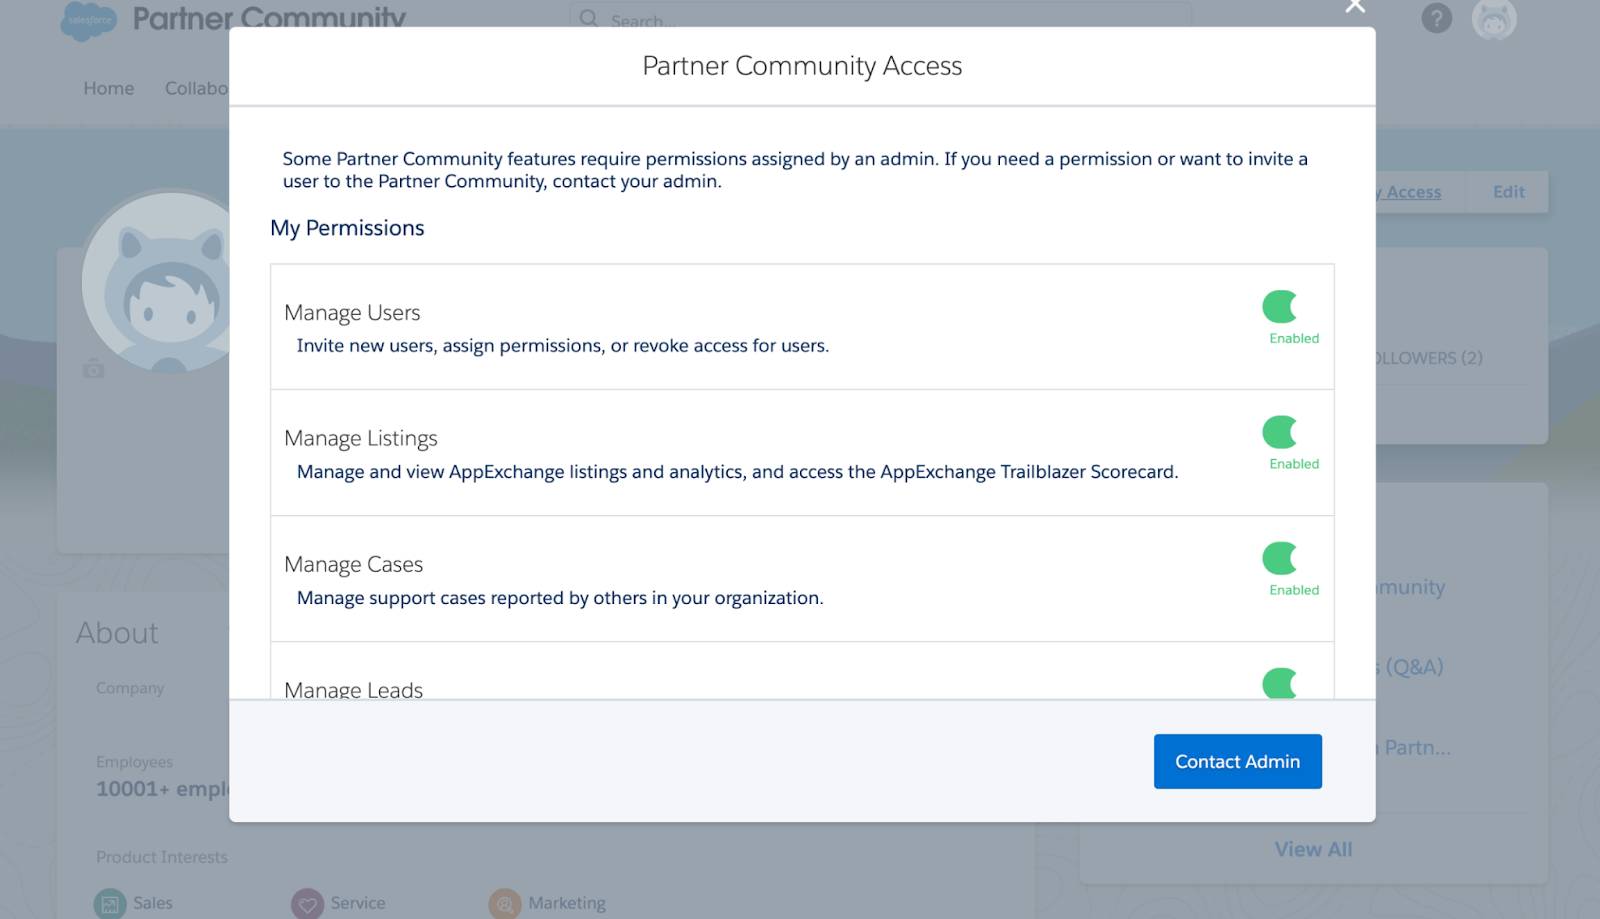Click the Manage Leads heading
1600x919 pixels.
353,689
